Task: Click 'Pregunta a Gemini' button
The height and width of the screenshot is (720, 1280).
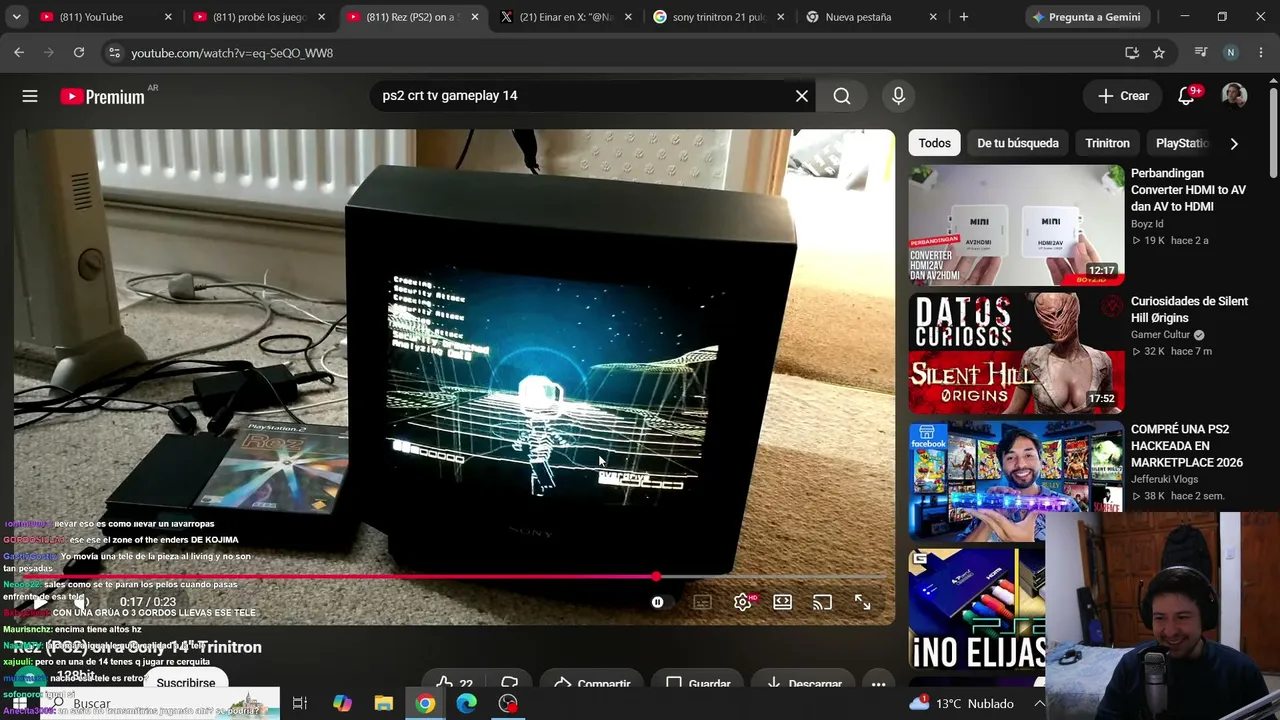Action: click(1088, 17)
